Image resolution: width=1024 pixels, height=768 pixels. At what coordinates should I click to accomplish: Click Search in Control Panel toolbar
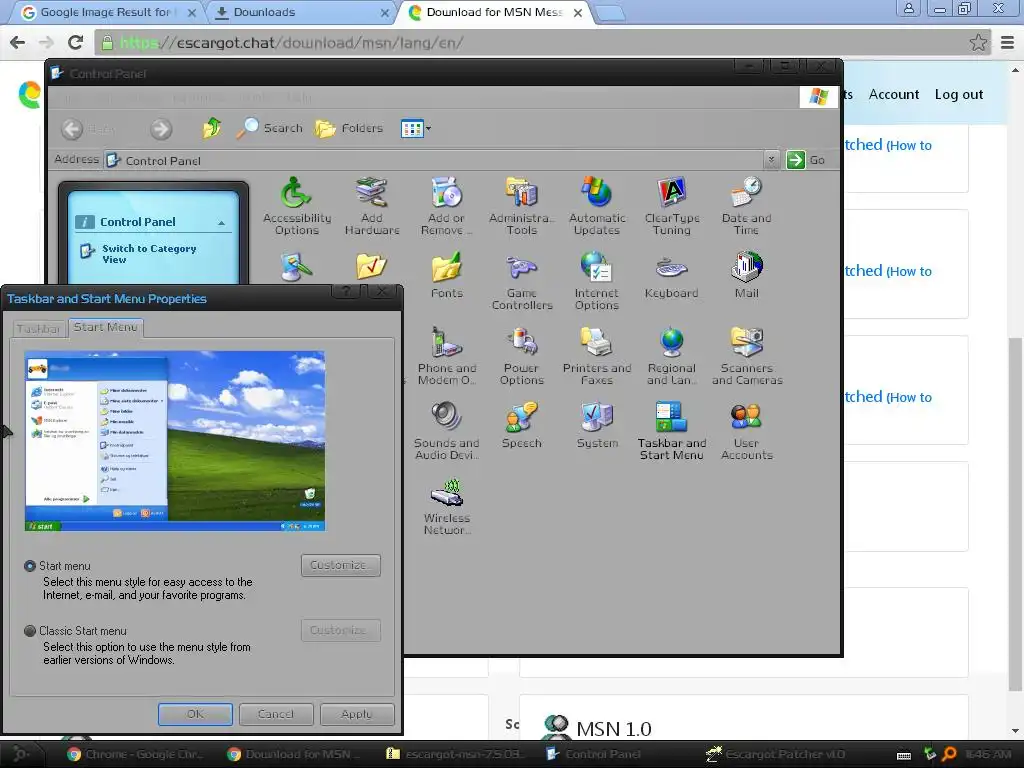point(270,128)
